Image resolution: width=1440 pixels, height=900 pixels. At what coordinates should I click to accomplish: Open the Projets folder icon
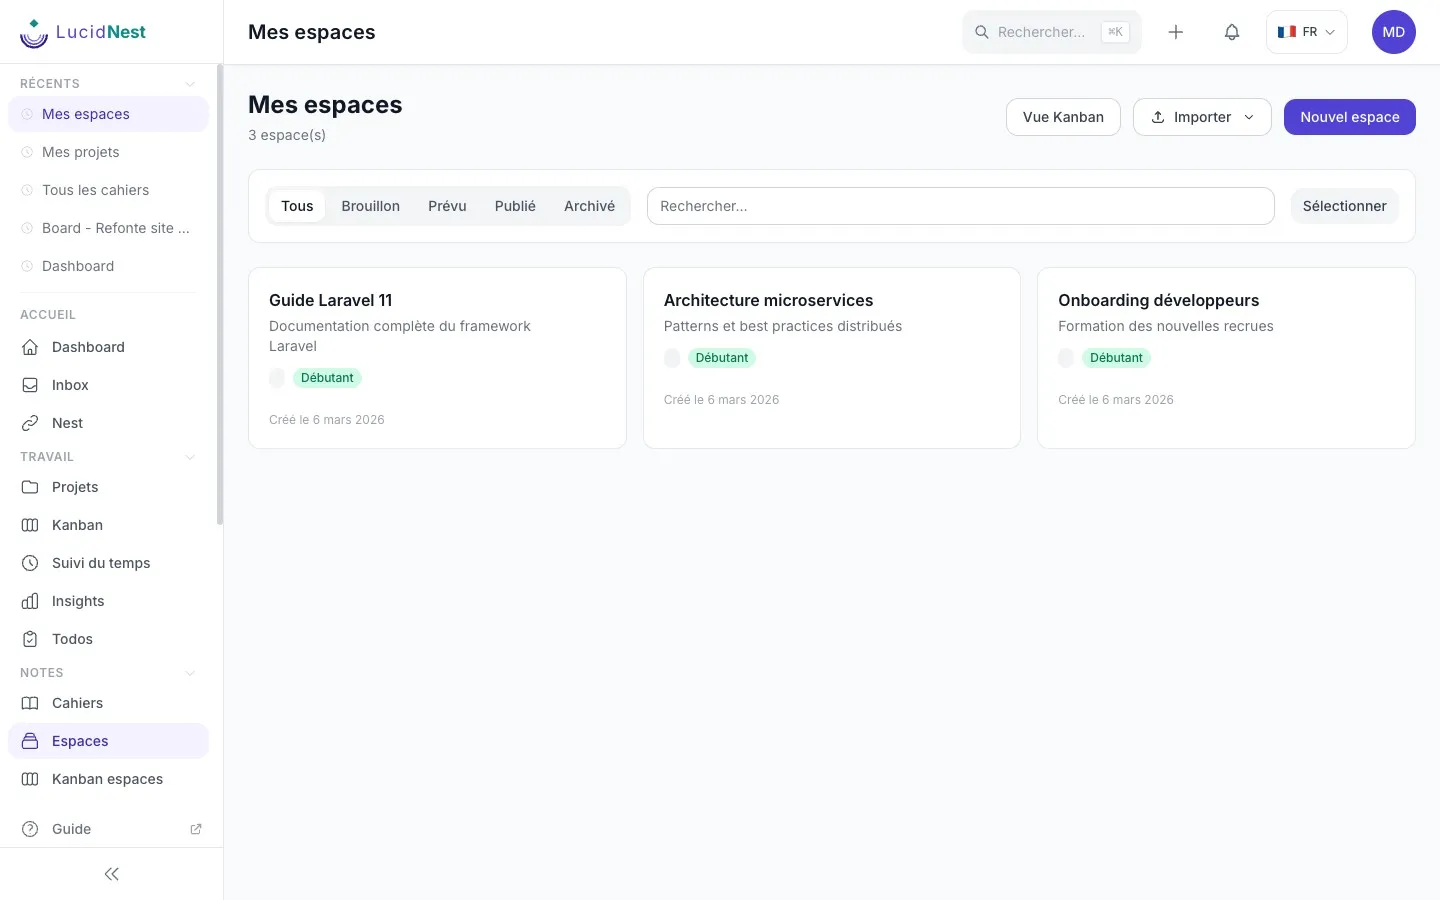(x=30, y=487)
